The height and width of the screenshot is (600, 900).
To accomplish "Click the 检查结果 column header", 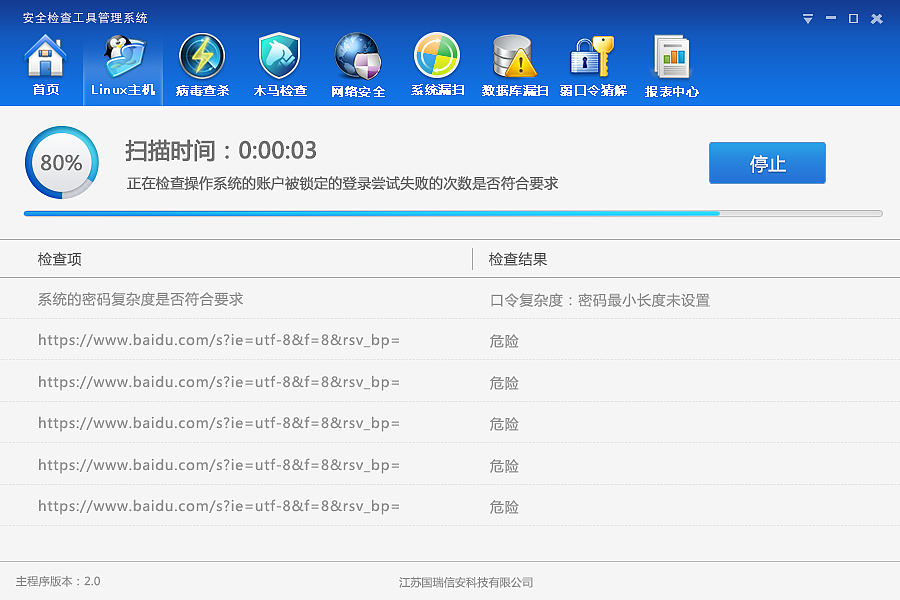I will (518, 259).
